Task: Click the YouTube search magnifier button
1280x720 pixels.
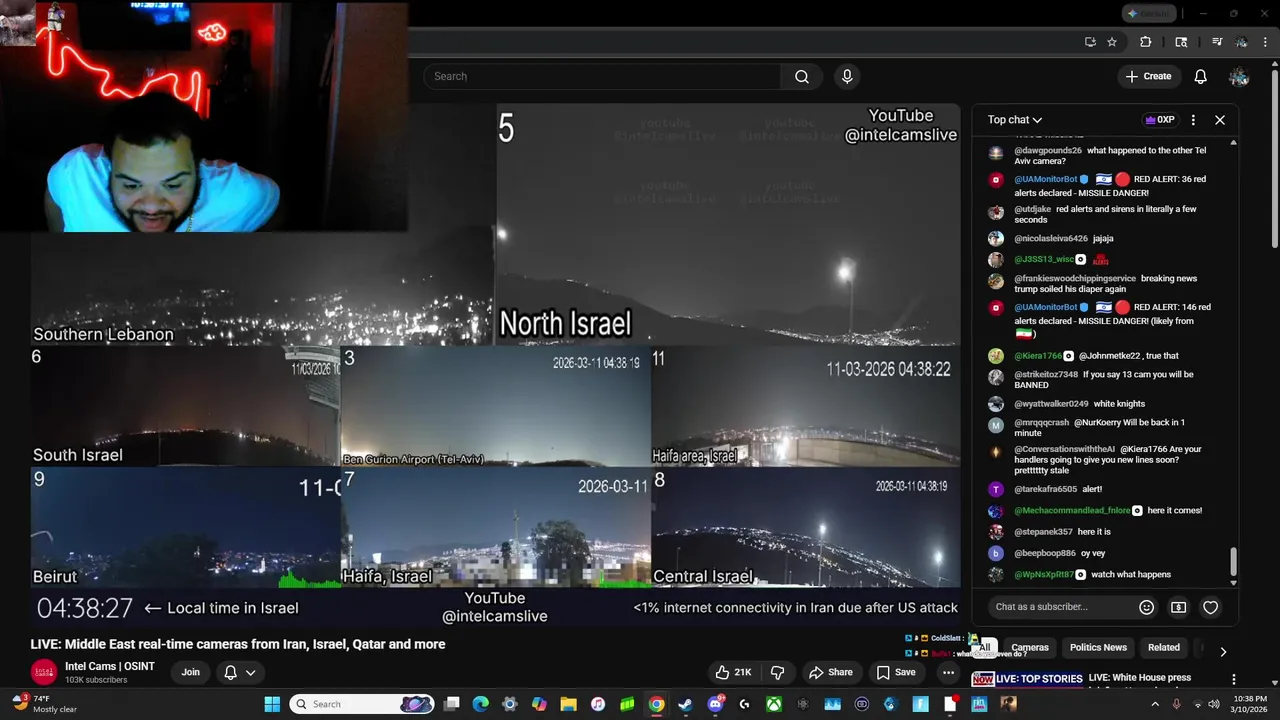Action: (802, 77)
